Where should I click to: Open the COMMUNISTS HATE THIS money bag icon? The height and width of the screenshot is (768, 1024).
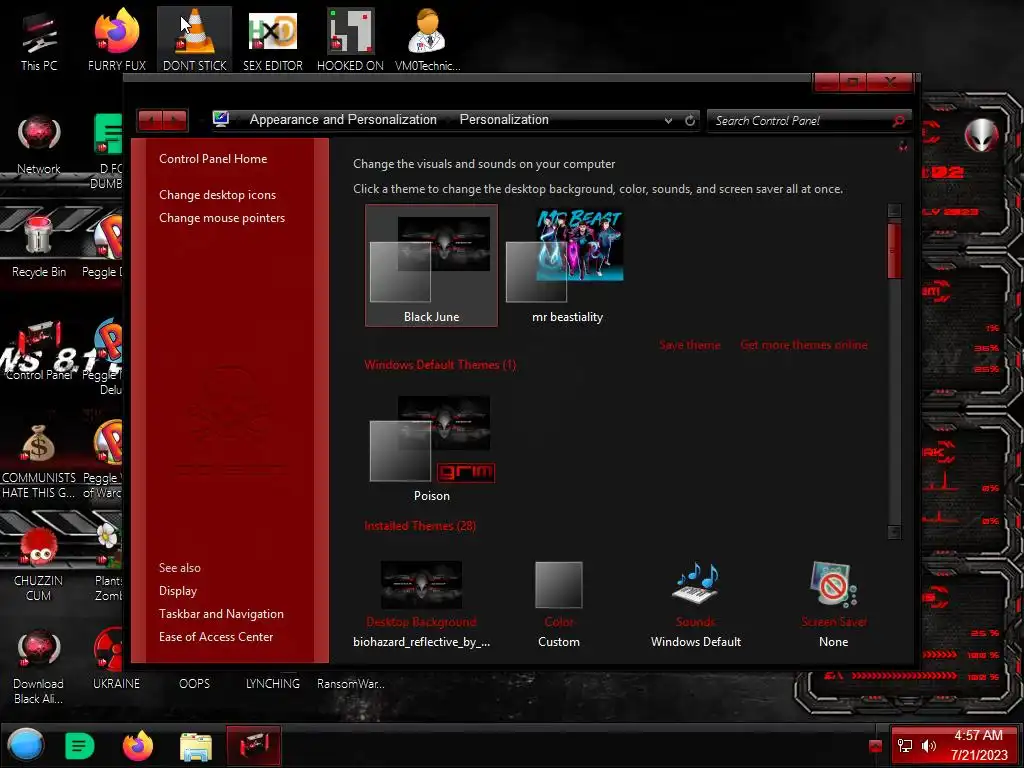tap(39, 462)
